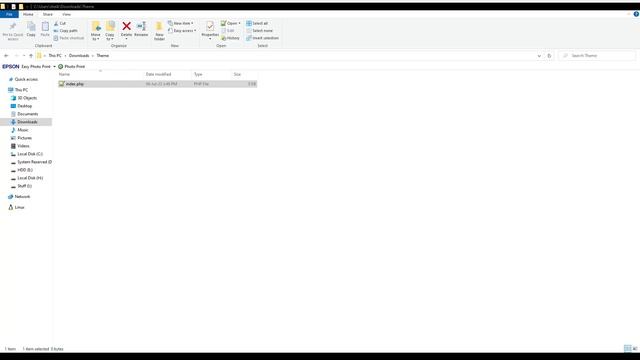
Task: Switch to large icons view in status bar
Action: tap(635, 348)
